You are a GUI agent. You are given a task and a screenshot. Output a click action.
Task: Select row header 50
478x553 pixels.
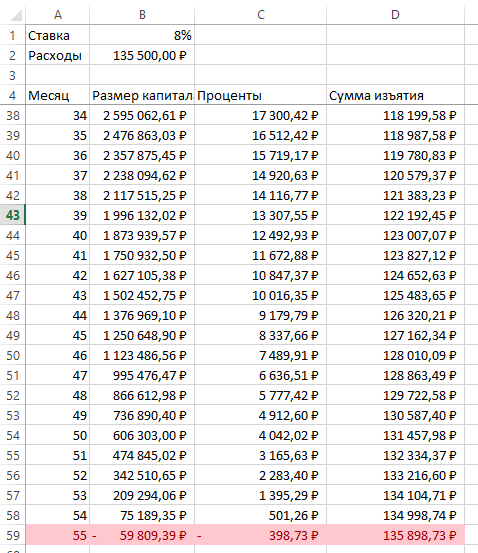click(x=13, y=355)
